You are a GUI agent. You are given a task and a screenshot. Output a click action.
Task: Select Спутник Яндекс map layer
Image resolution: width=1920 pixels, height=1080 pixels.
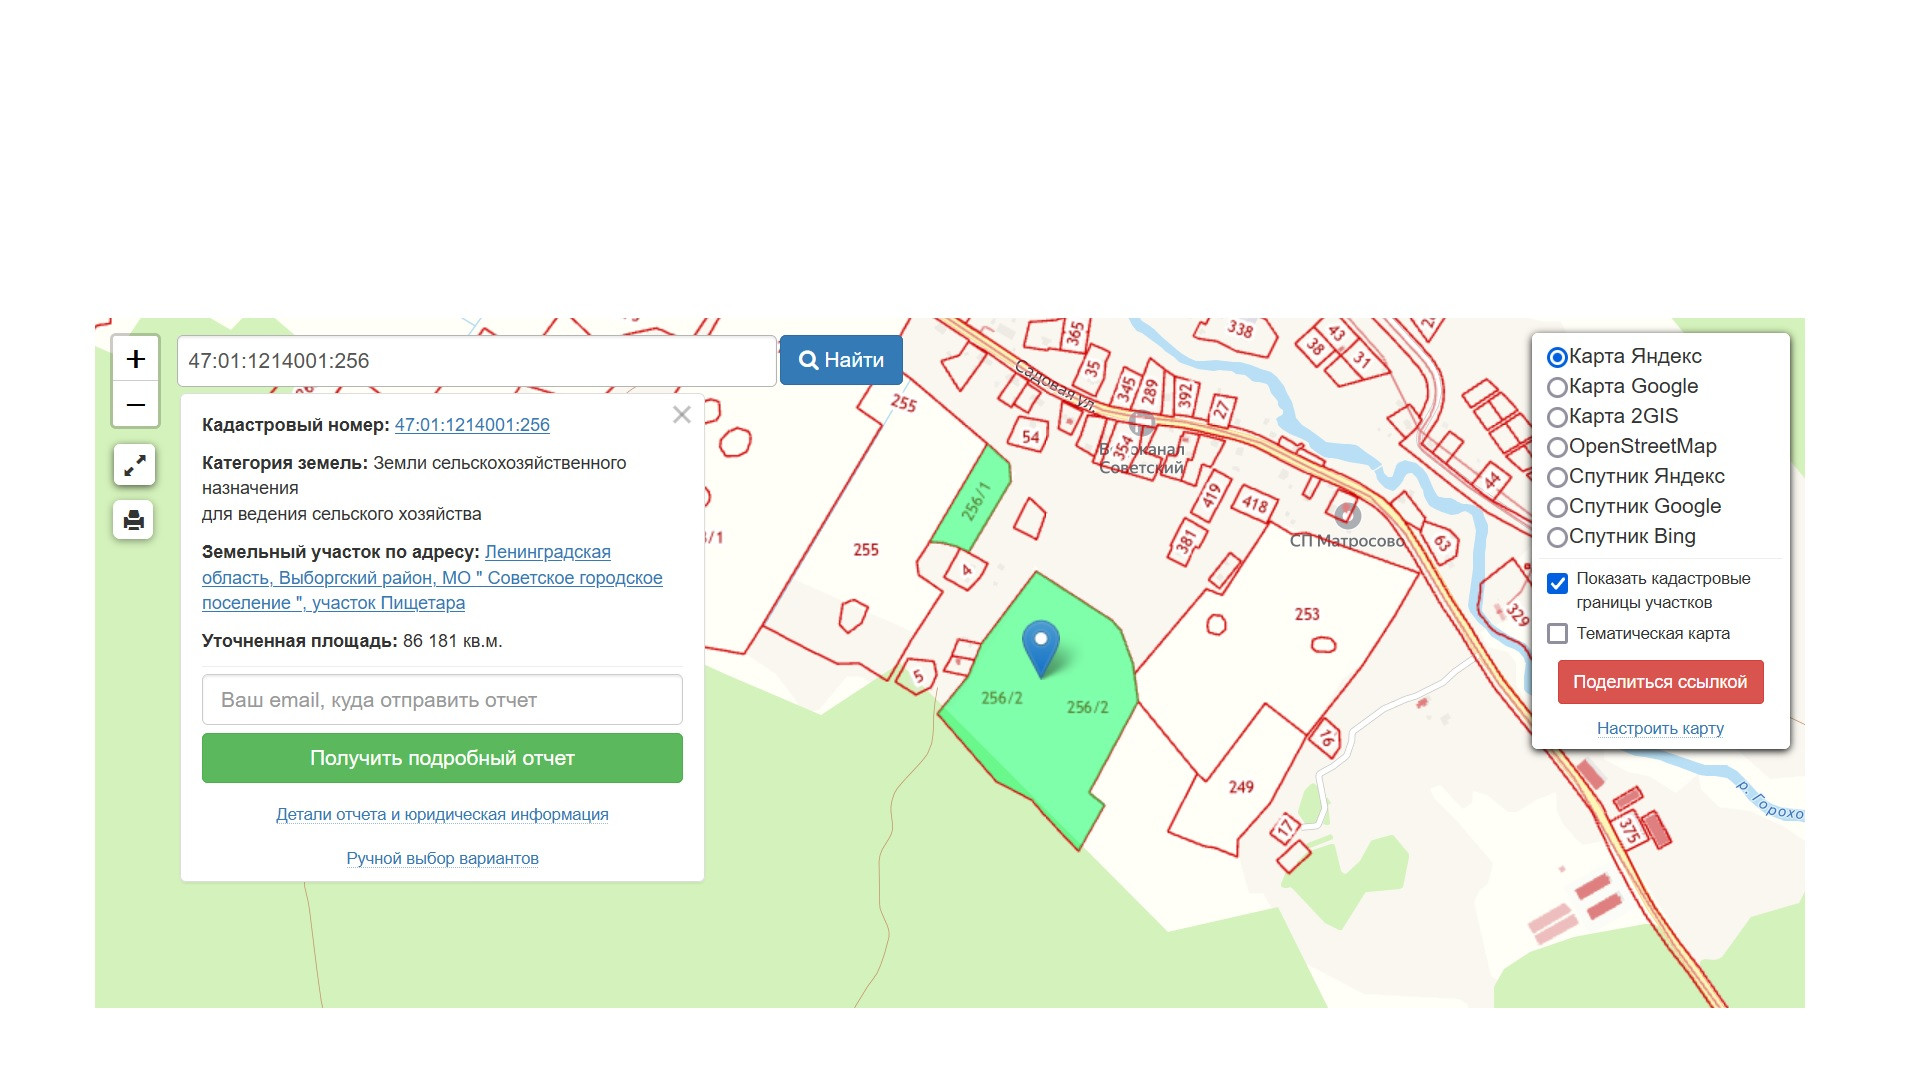pyautogui.click(x=1557, y=477)
